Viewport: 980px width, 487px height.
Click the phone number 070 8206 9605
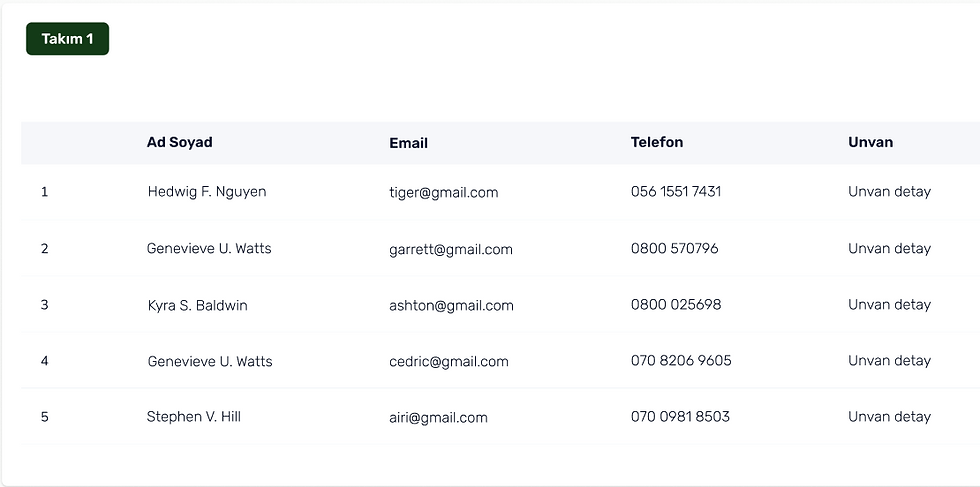681,361
